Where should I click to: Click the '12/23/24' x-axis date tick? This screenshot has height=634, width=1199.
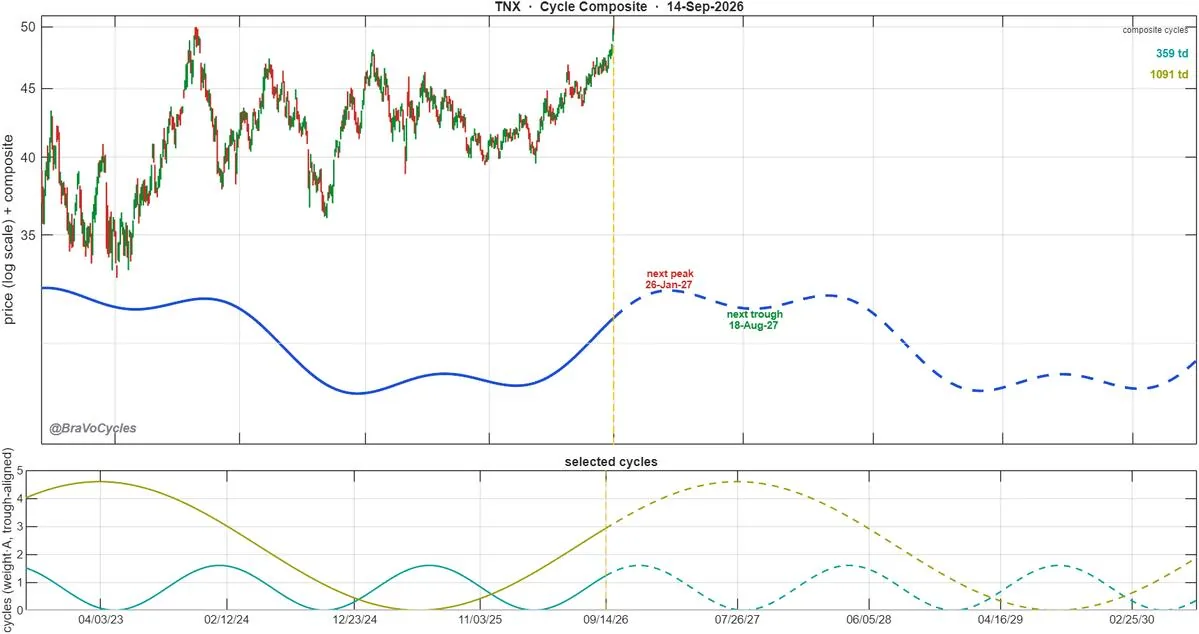coord(354,619)
